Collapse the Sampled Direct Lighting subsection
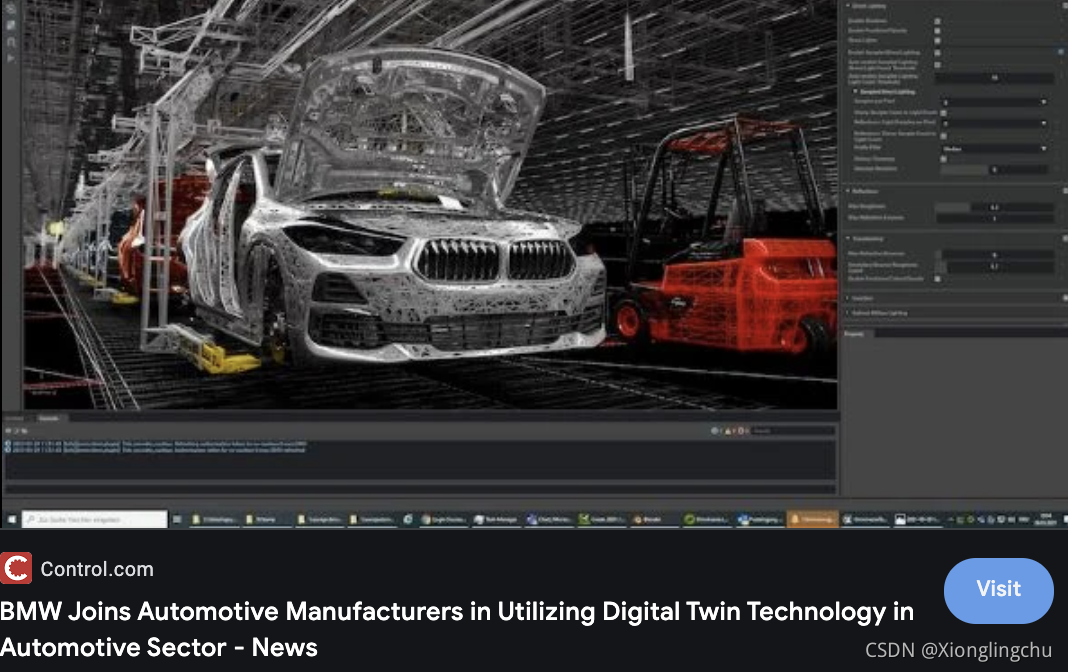Viewport: 1068px width, 672px height. [x=856, y=91]
